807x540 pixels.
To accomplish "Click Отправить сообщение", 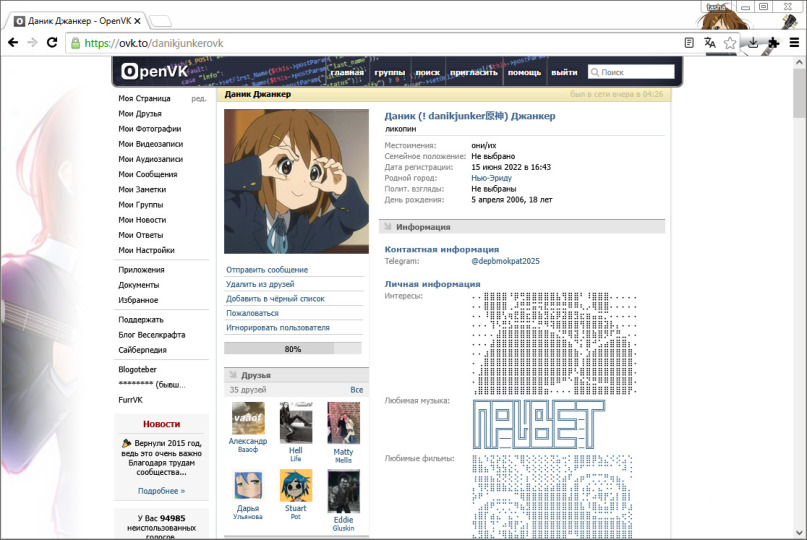I will click(x=267, y=270).
